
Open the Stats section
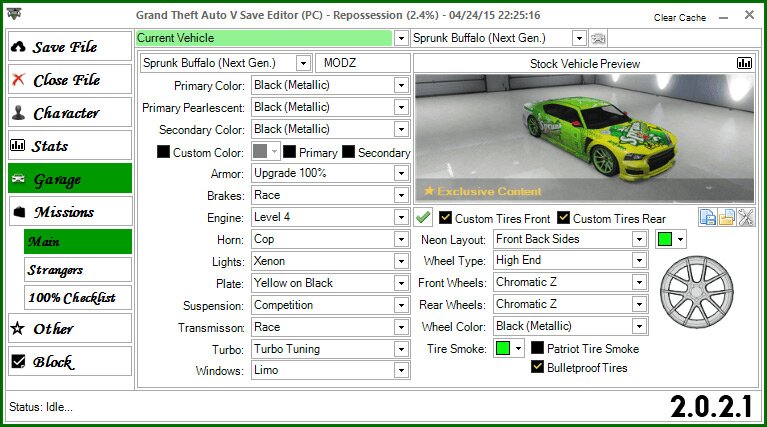pos(69,146)
